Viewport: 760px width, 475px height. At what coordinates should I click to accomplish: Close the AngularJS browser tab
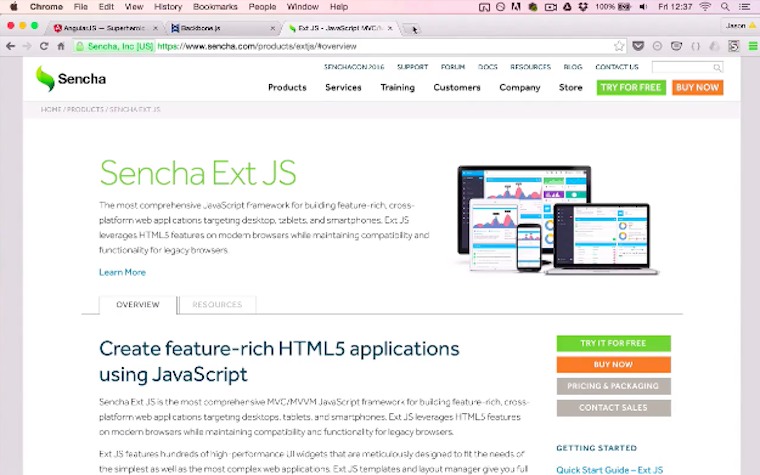point(155,28)
